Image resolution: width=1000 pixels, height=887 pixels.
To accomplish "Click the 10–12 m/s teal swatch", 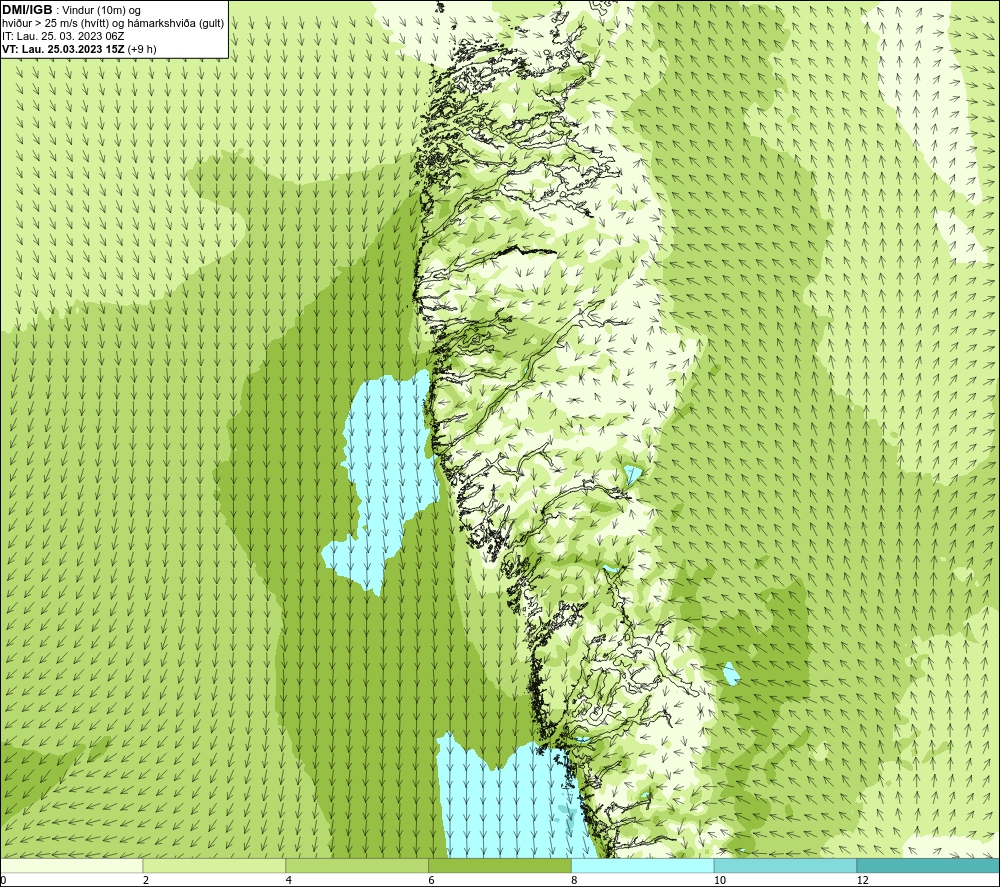I will [x=786, y=865].
